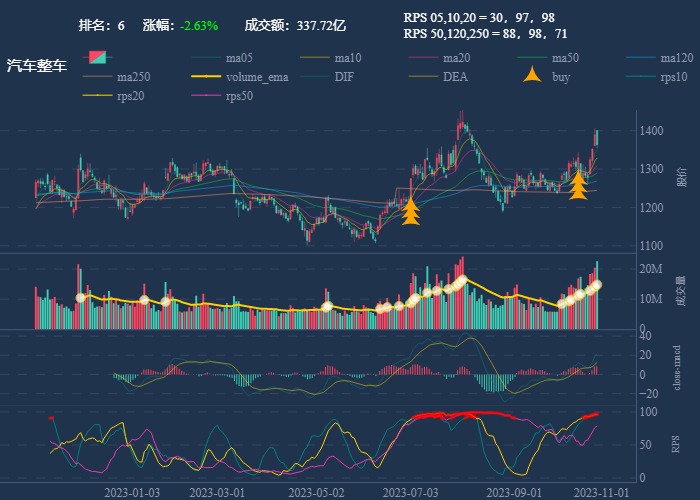The height and width of the screenshot is (500, 700).
Task: Click the 汽车整车 chart title
Action: [37, 66]
